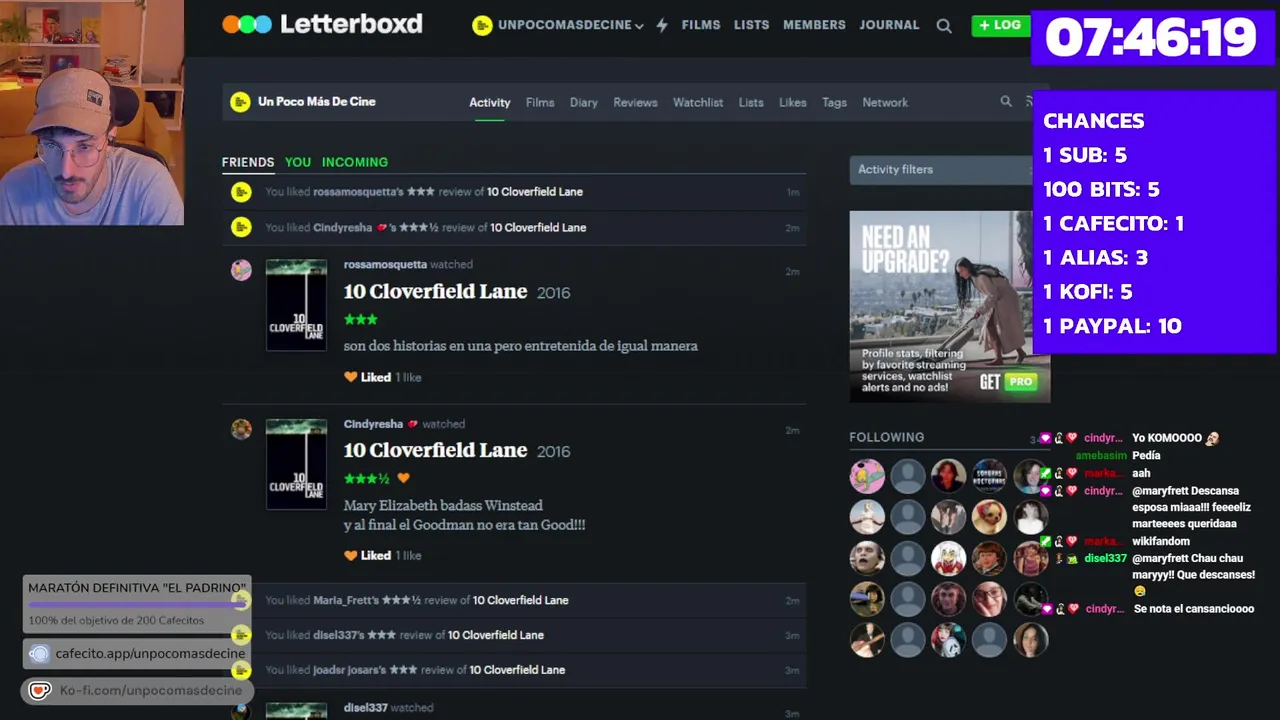This screenshot has width=1280, height=720.
Task: Open JOURNAL from the top navigation
Action: (889, 25)
